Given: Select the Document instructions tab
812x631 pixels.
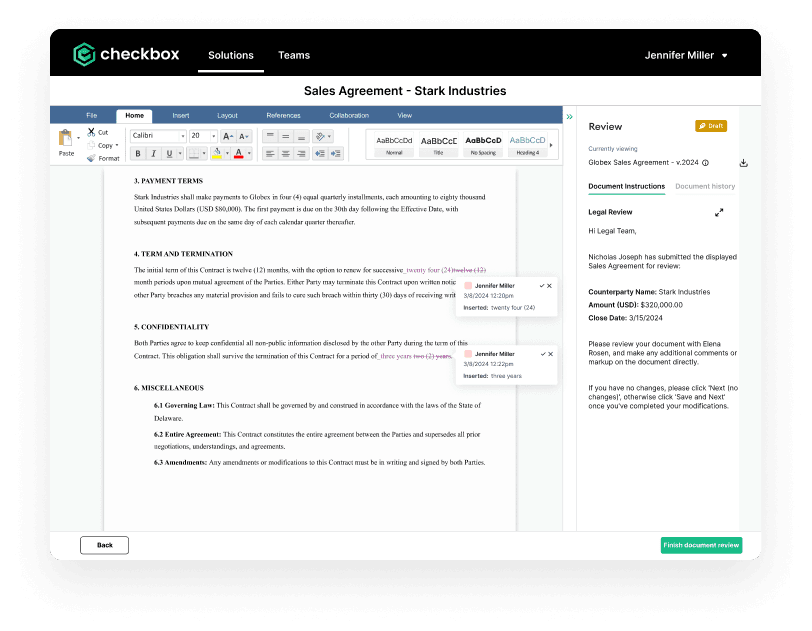Looking at the screenshot, I should 627,187.
